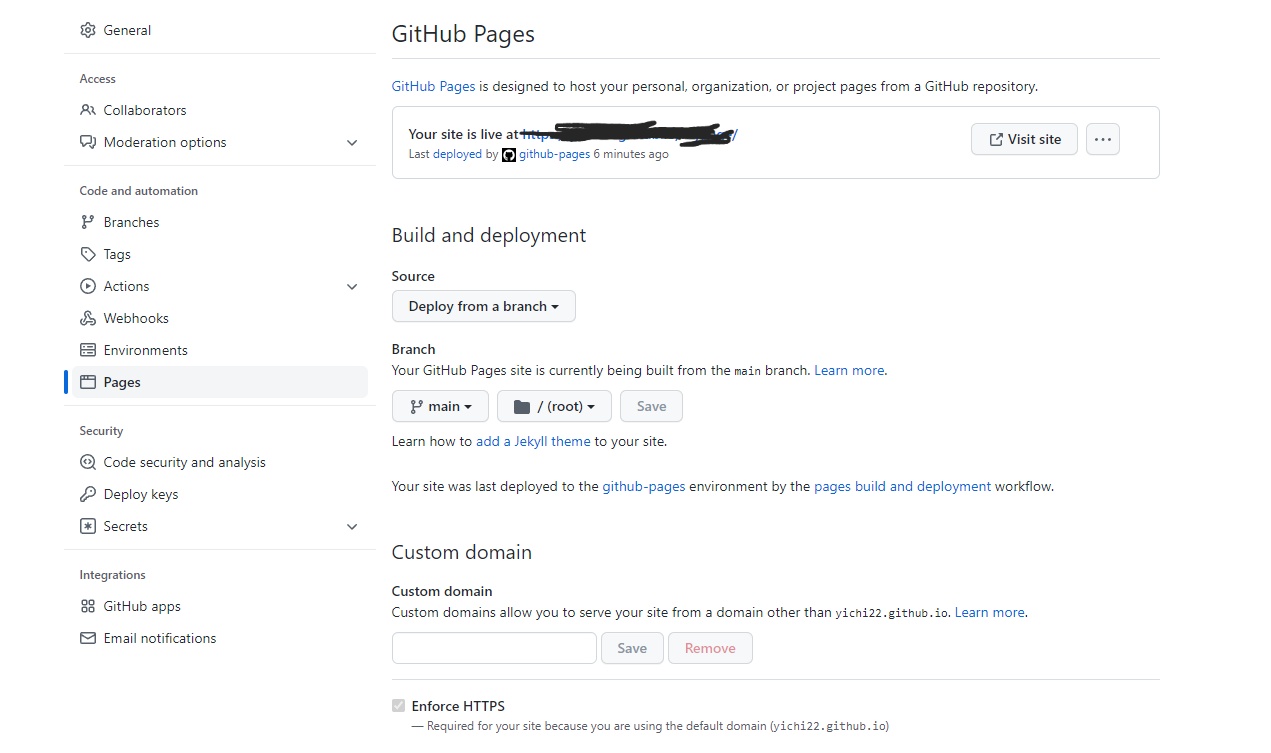Open the Deploy from a branch dropdown
The image size is (1271, 753).
click(x=484, y=306)
